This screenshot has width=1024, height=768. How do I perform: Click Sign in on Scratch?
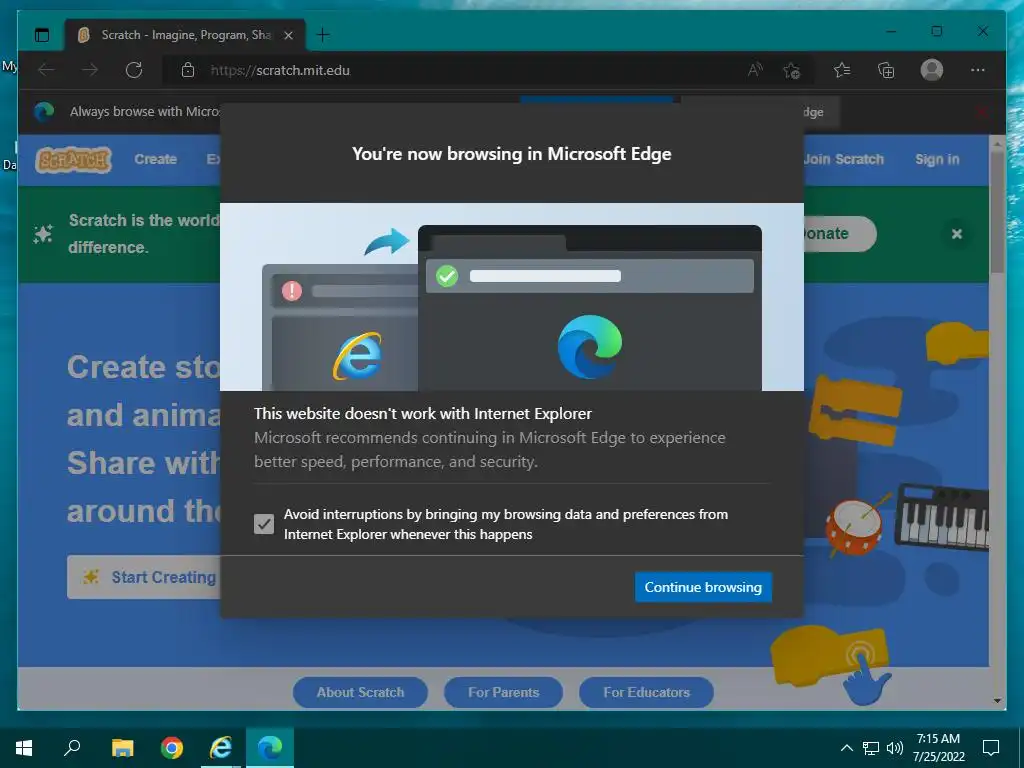tap(937, 159)
